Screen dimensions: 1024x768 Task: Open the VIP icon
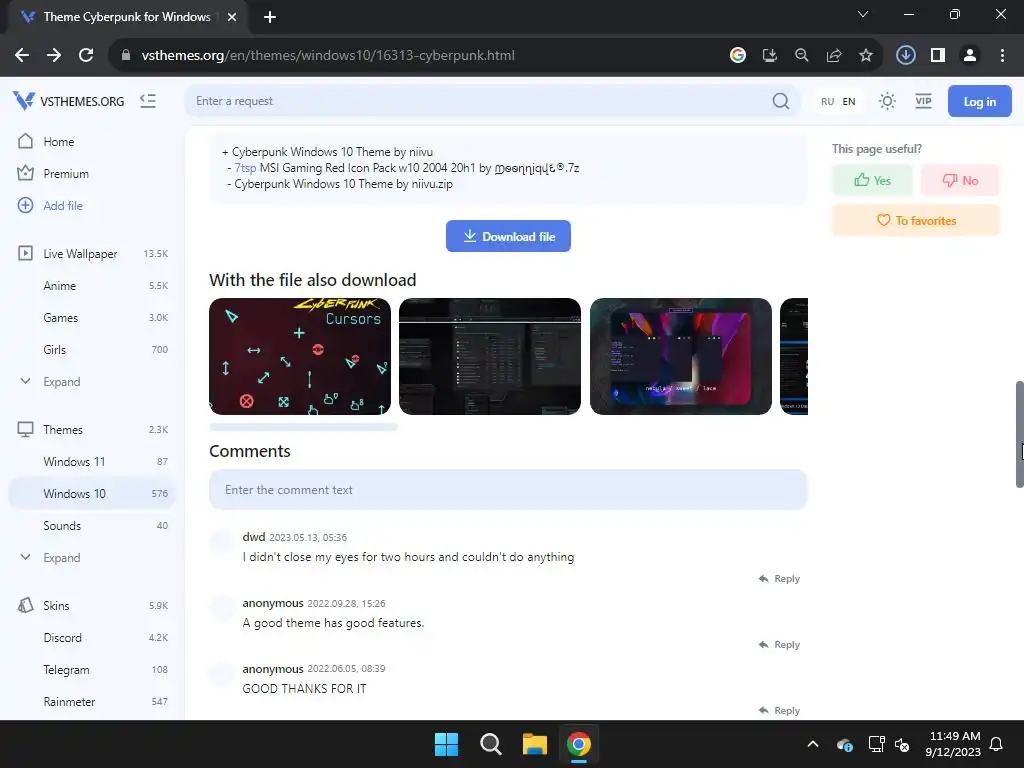[x=923, y=101]
